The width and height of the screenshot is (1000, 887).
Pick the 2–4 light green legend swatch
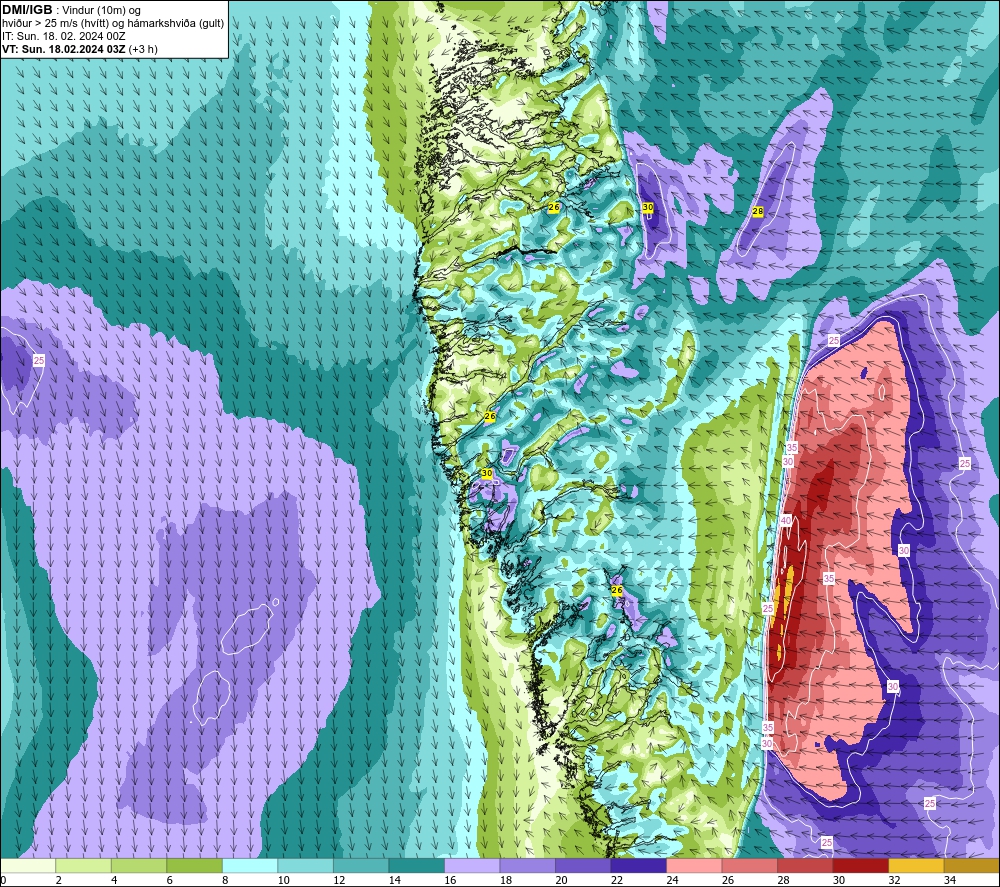(84, 865)
